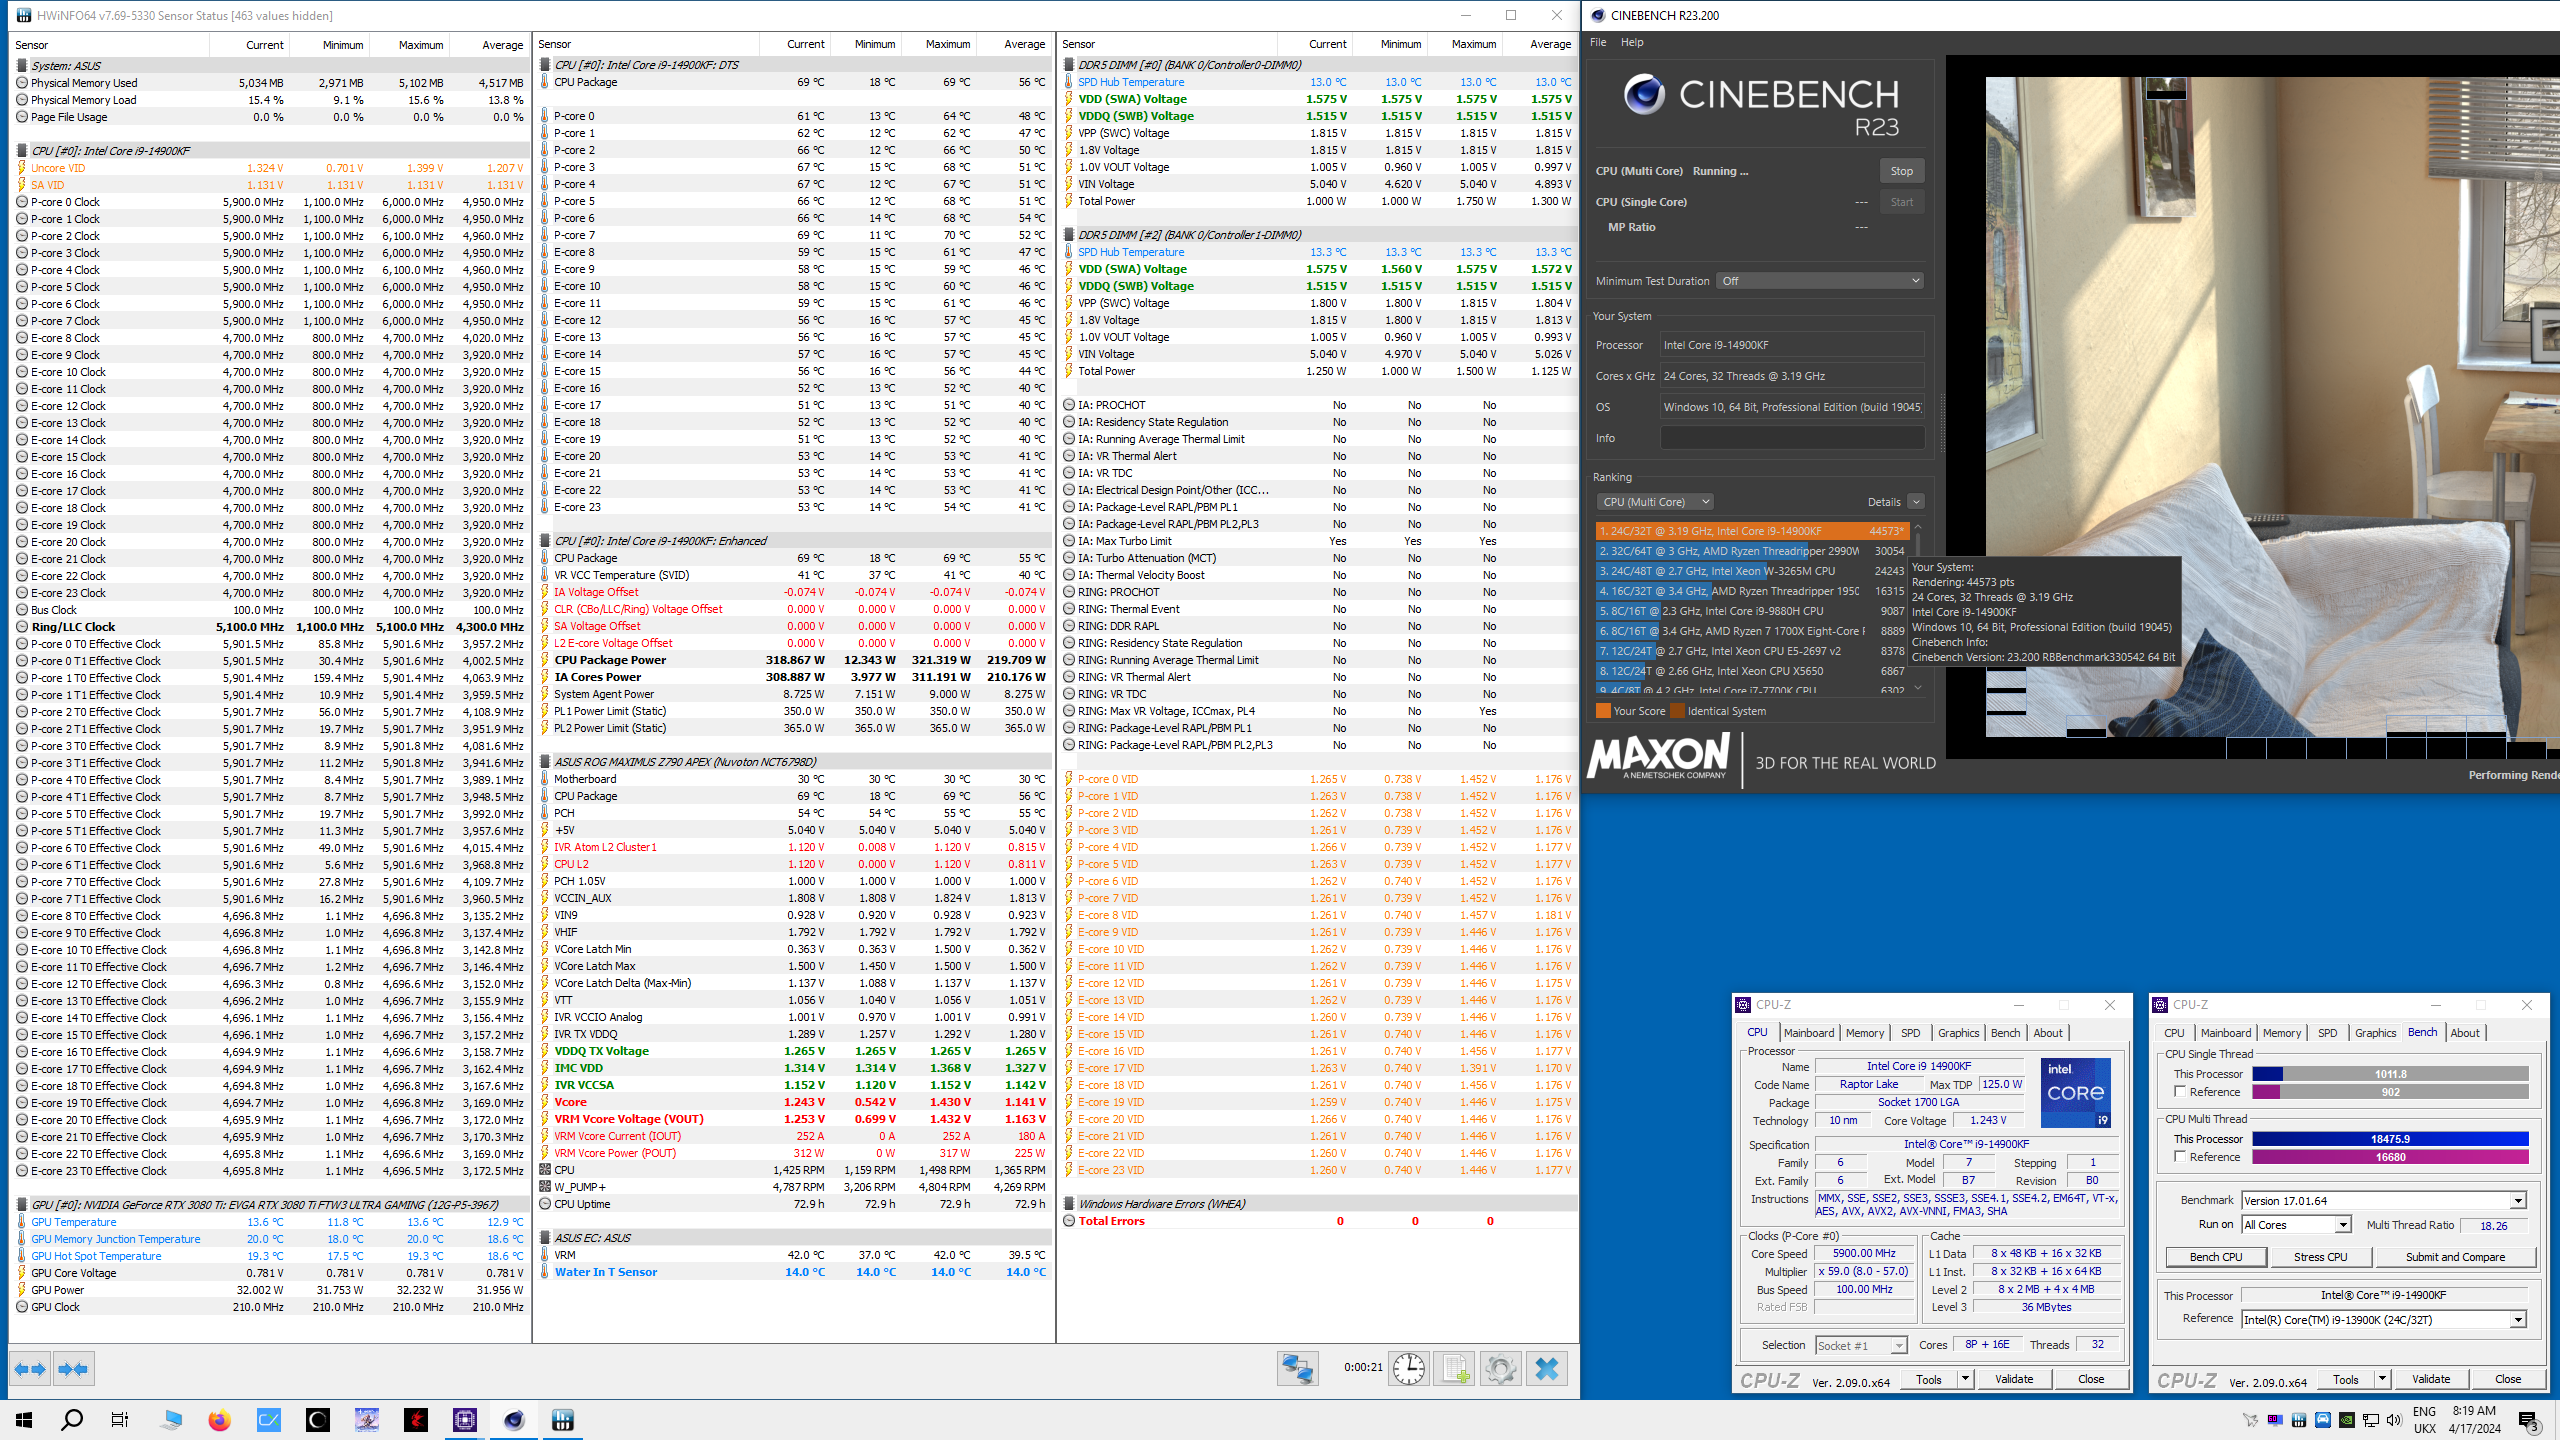Screen dimensions: 2560x1440
Task: Click HWiNFO expand columns arrows button
Action: coord(30,1368)
